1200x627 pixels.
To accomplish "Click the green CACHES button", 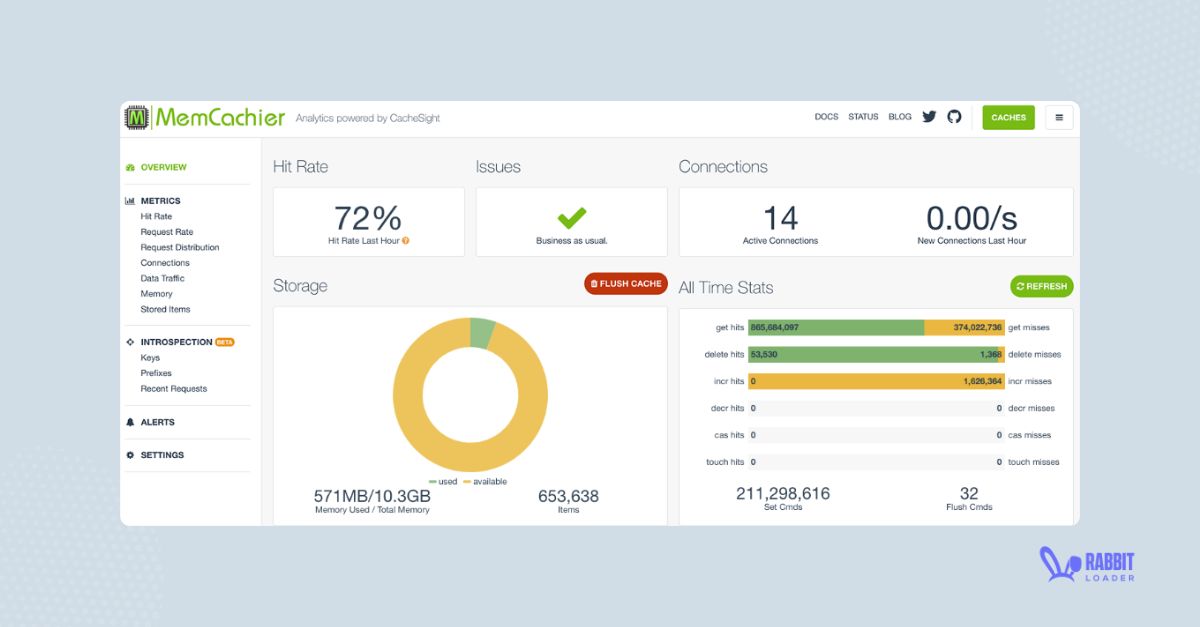I will pos(1008,117).
